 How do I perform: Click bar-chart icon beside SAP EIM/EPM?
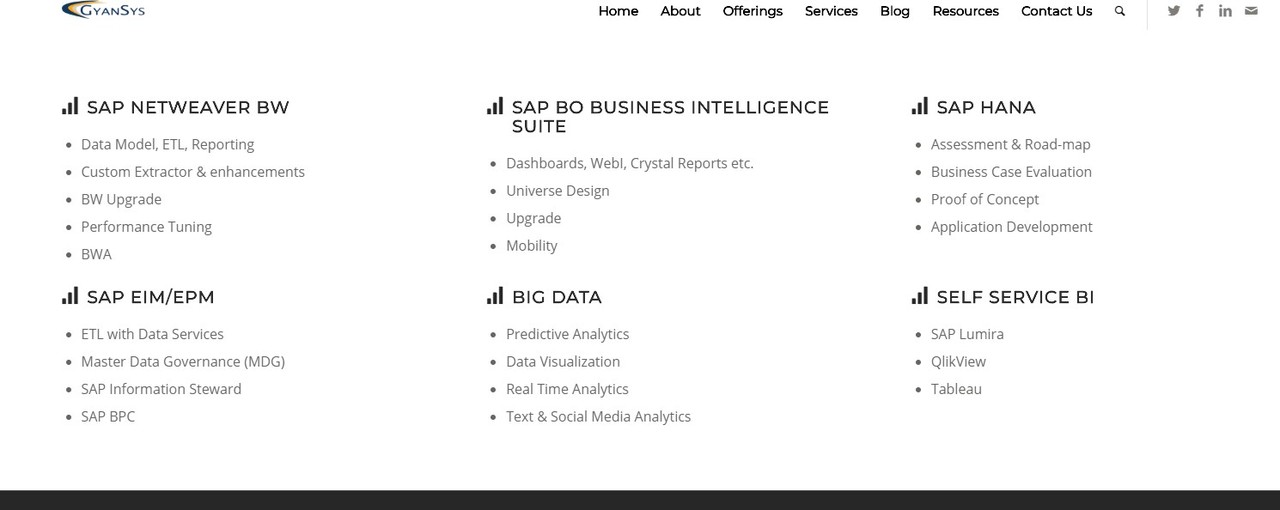click(x=70, y=296)
